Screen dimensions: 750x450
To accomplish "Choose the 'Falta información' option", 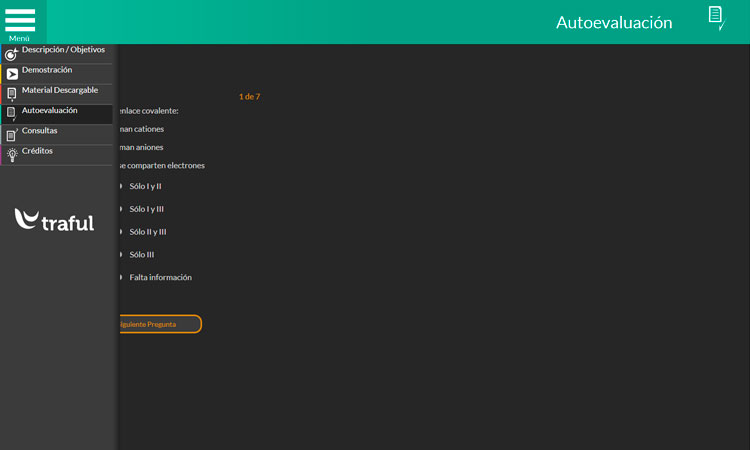I will click(160, 277).
